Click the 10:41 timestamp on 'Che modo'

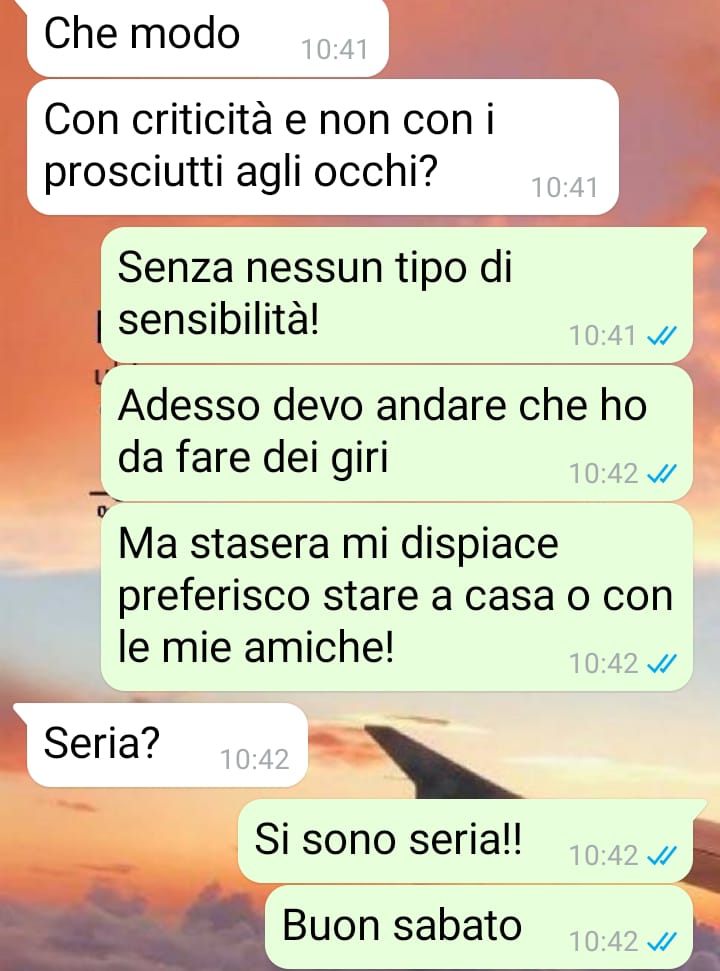(x=334, y=50)
